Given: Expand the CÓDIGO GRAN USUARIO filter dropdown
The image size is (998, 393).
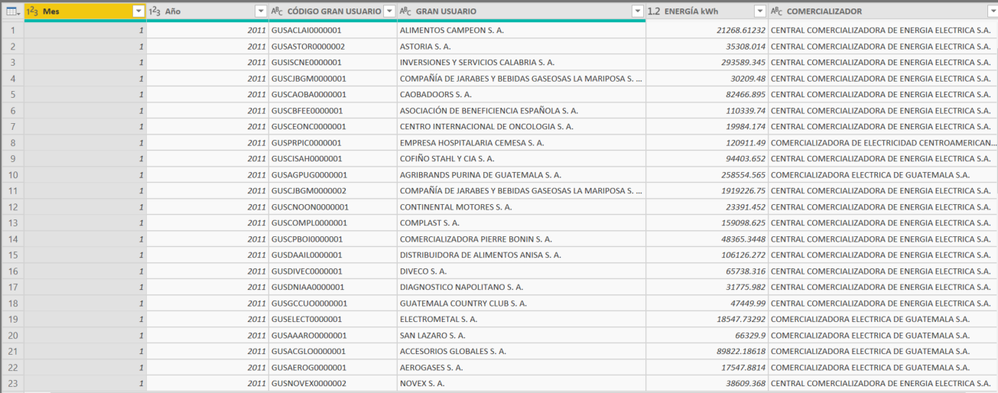Looking at the screenshot, I should click(389, 11).
